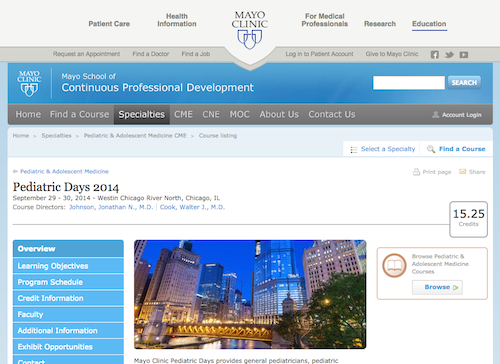Image resolution: width=500 pixels, height=364 pixels.
Task: Open Patient Care in the top navigation
Action: [109, 24]
